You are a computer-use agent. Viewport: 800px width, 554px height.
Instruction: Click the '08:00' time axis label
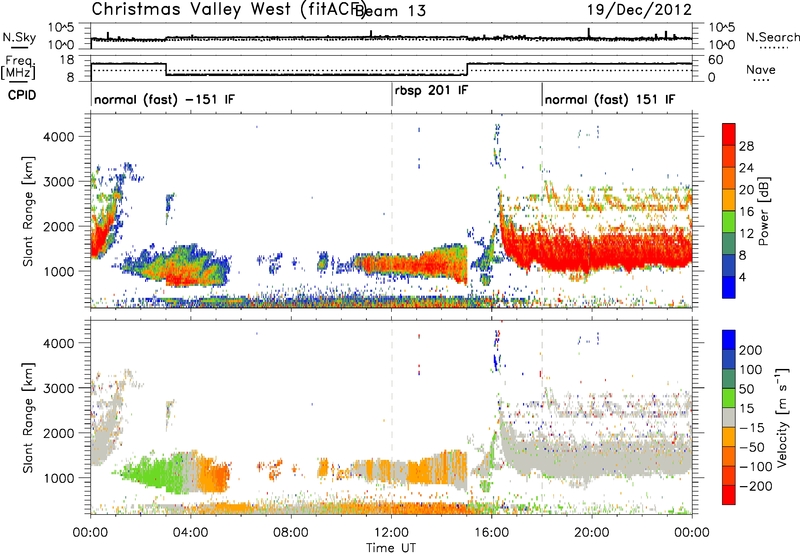tap(291, 533)
